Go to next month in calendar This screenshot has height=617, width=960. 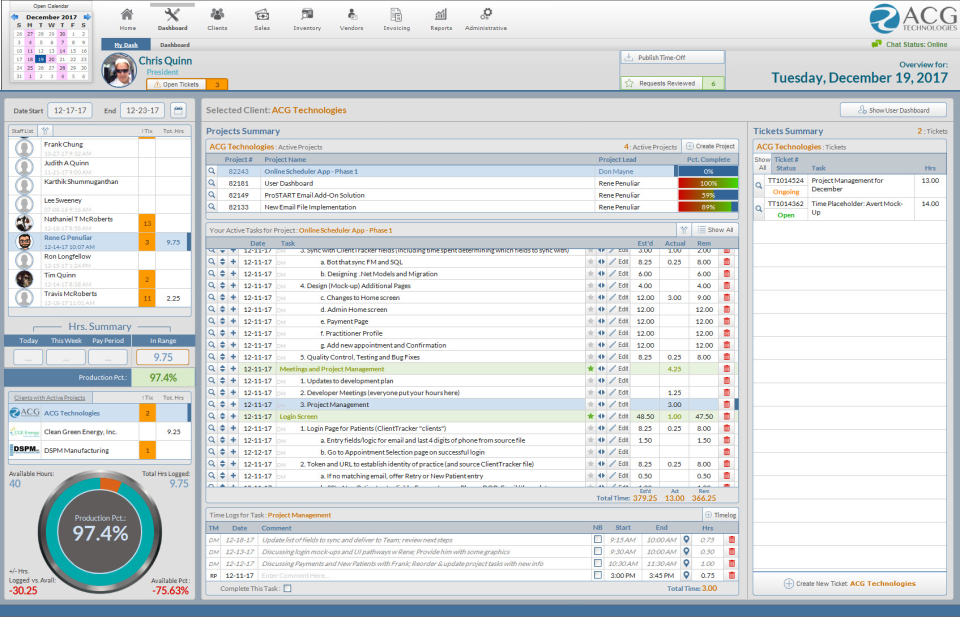[87, 17]
